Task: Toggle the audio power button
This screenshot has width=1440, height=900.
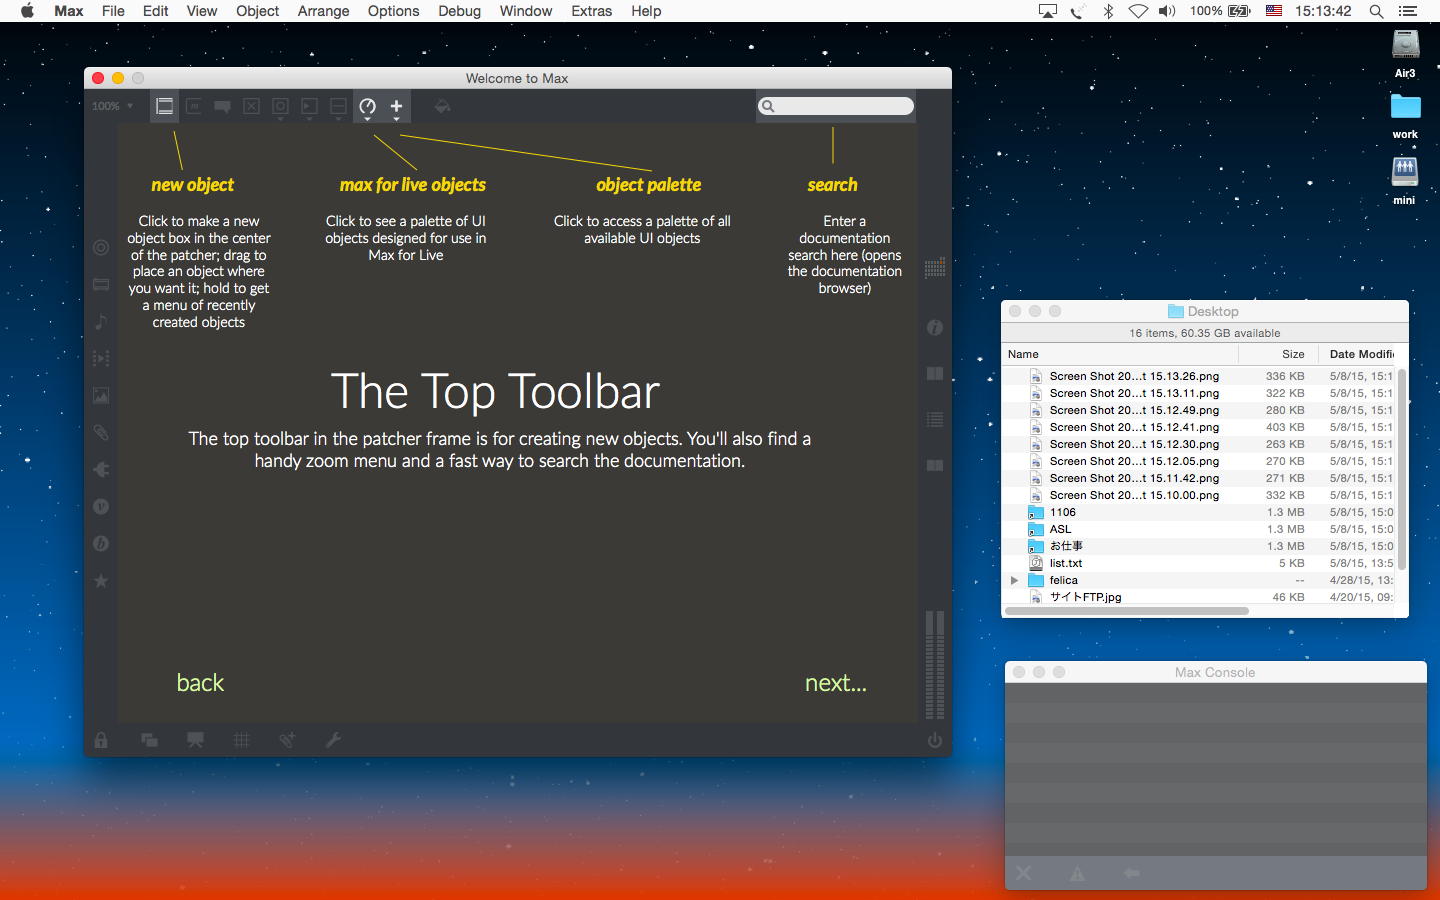Action: tap(935, 740)
